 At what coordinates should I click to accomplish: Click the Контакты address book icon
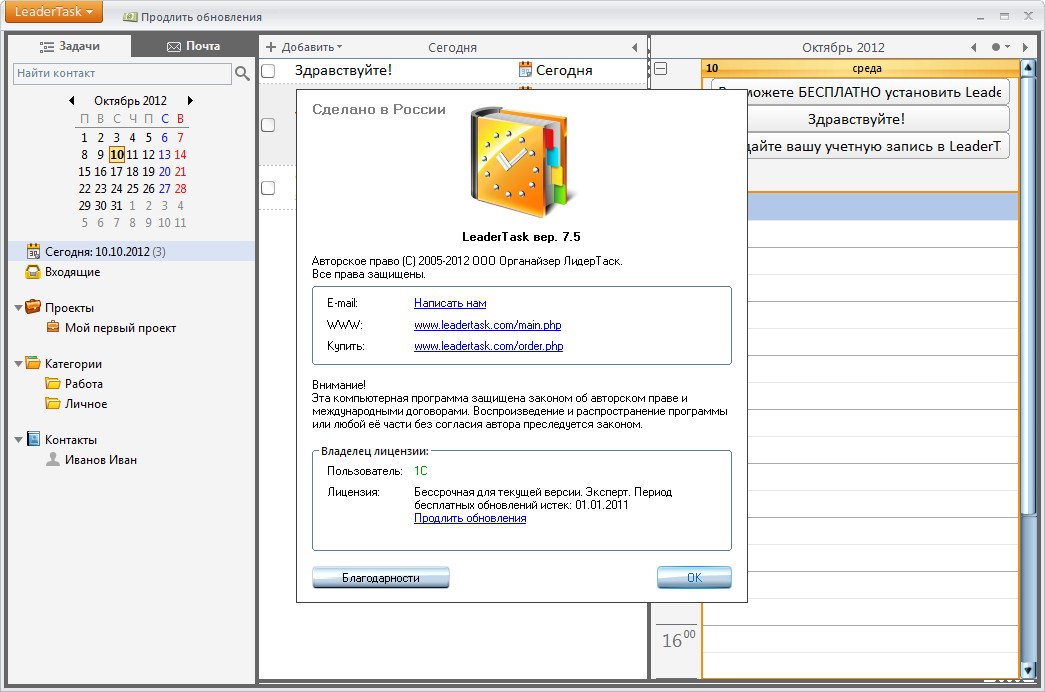33,440
